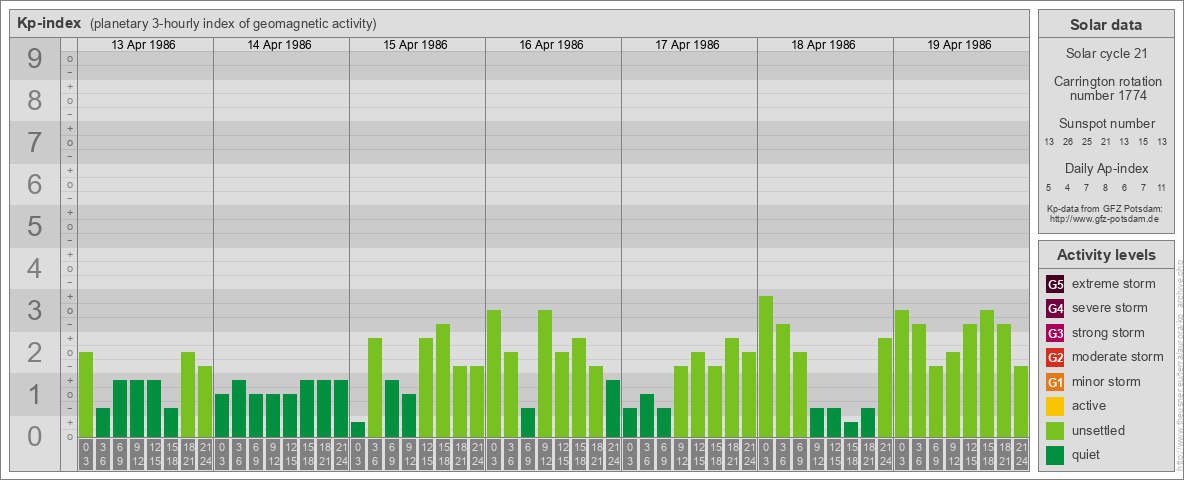Viewport: 1184px width, 480px height.
Task: Click the '19 Apr 1986' date header
Action: (x=959, y=45)
